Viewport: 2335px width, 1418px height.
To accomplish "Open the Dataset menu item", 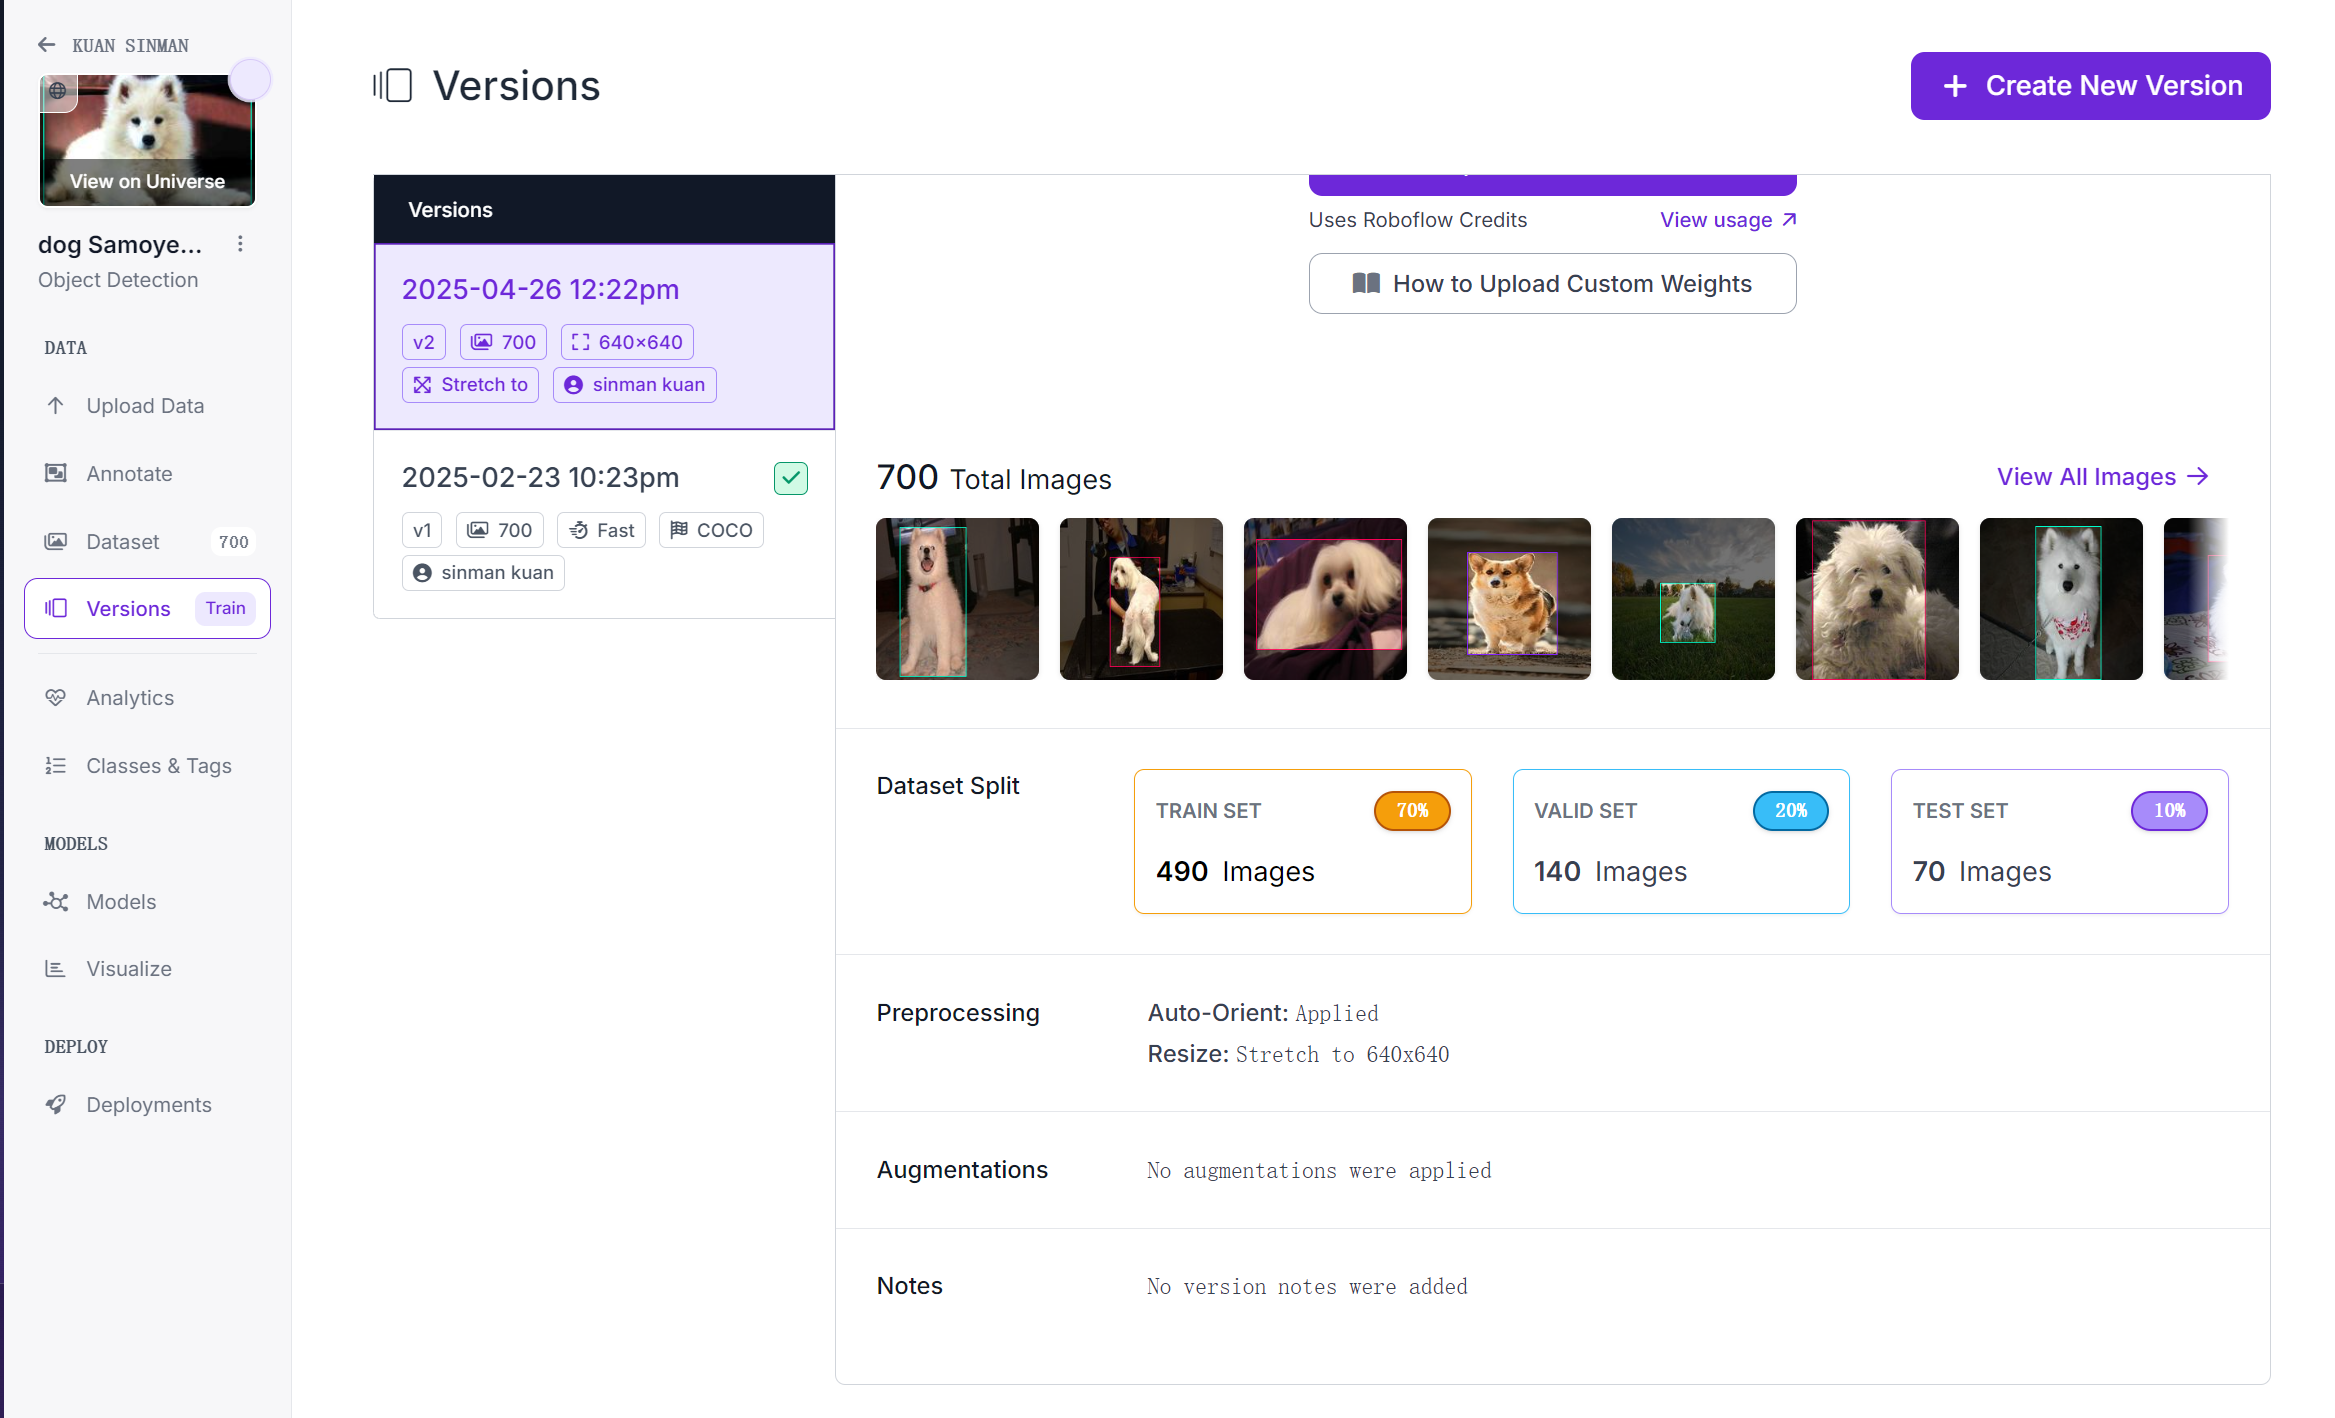I will click(122, 542).
